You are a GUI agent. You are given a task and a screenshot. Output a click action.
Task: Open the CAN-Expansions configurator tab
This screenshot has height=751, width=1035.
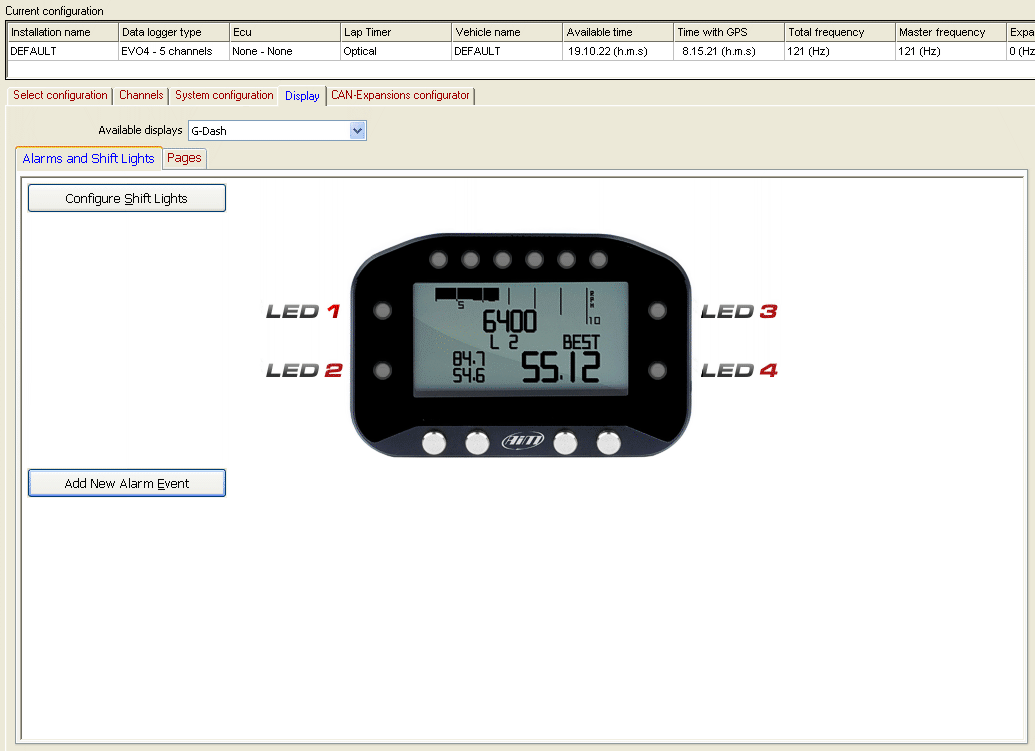coord(400,95)
